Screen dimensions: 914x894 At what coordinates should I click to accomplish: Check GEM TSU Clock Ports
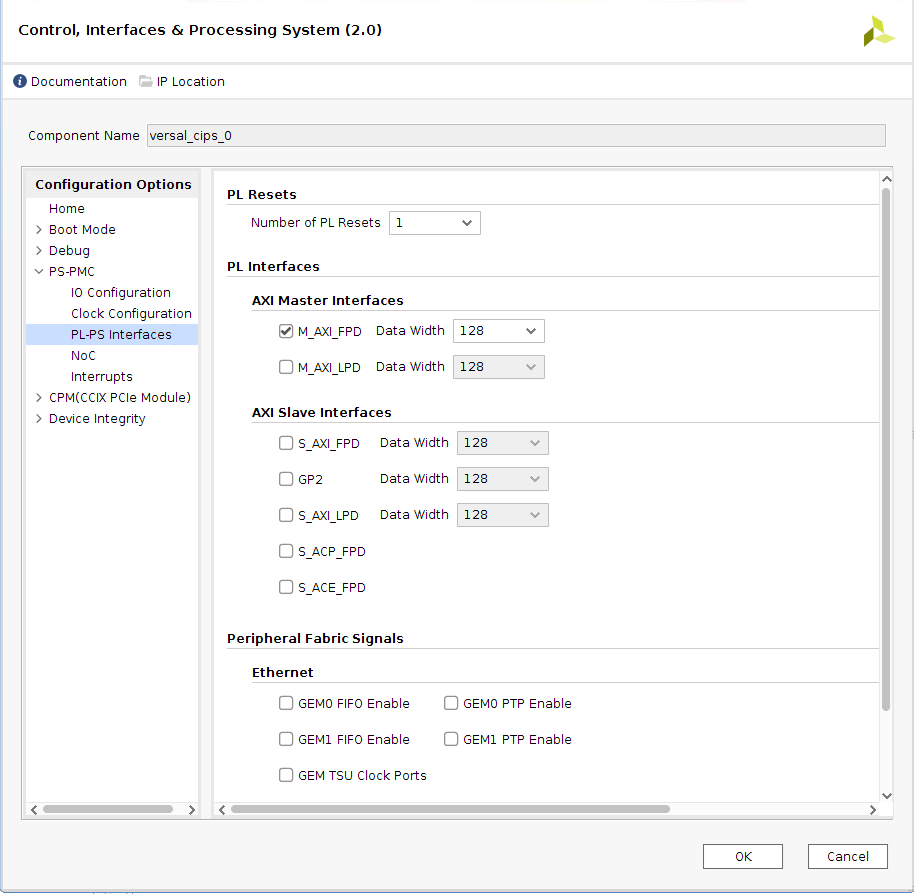(x=286, y=775)
